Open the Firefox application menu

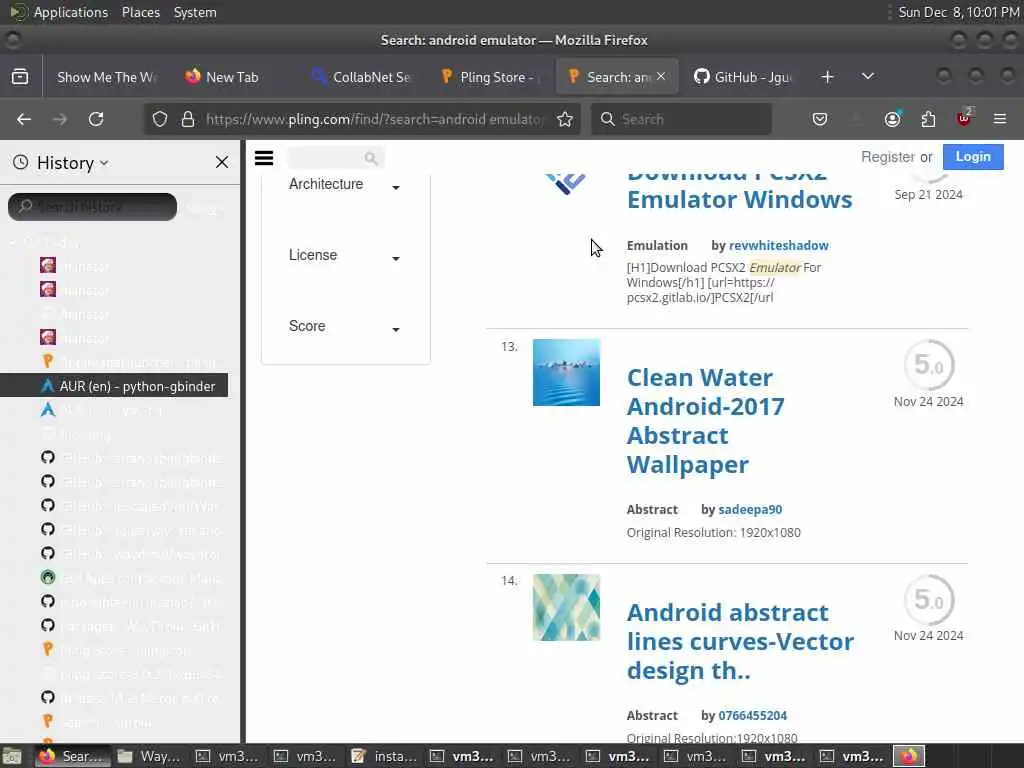point(1000,119)
